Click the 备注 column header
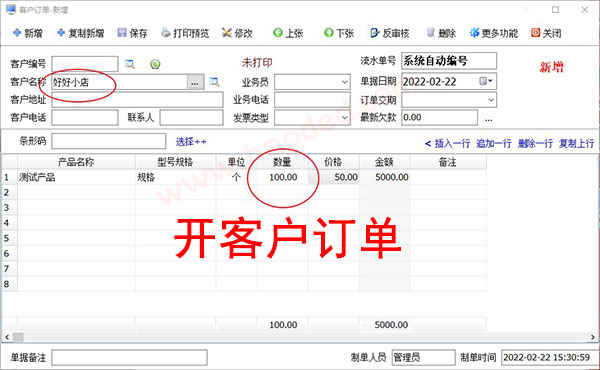The width and height of the screenshot is (600, 370). [x=448, y=162]
